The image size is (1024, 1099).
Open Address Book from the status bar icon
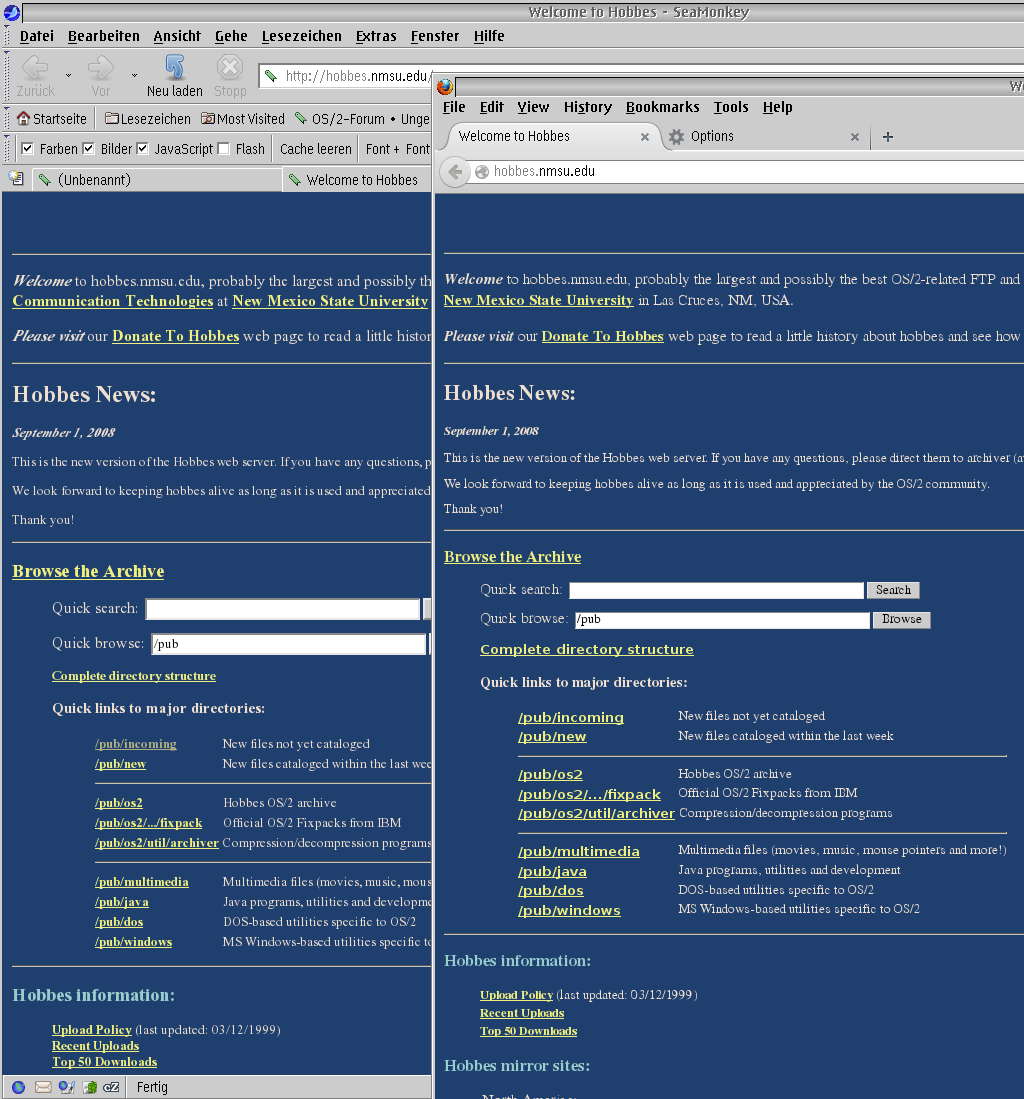(90, 1087)
